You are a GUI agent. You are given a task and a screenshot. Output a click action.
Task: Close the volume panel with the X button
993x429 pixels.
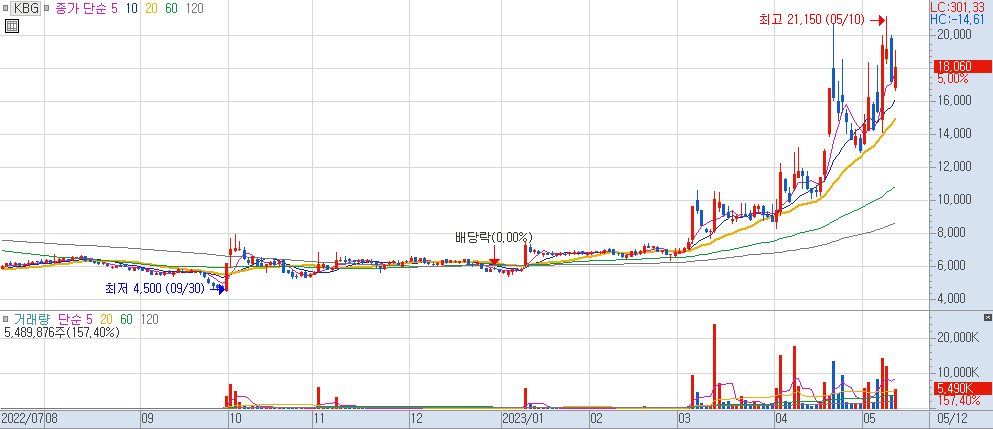pos(988,317)
